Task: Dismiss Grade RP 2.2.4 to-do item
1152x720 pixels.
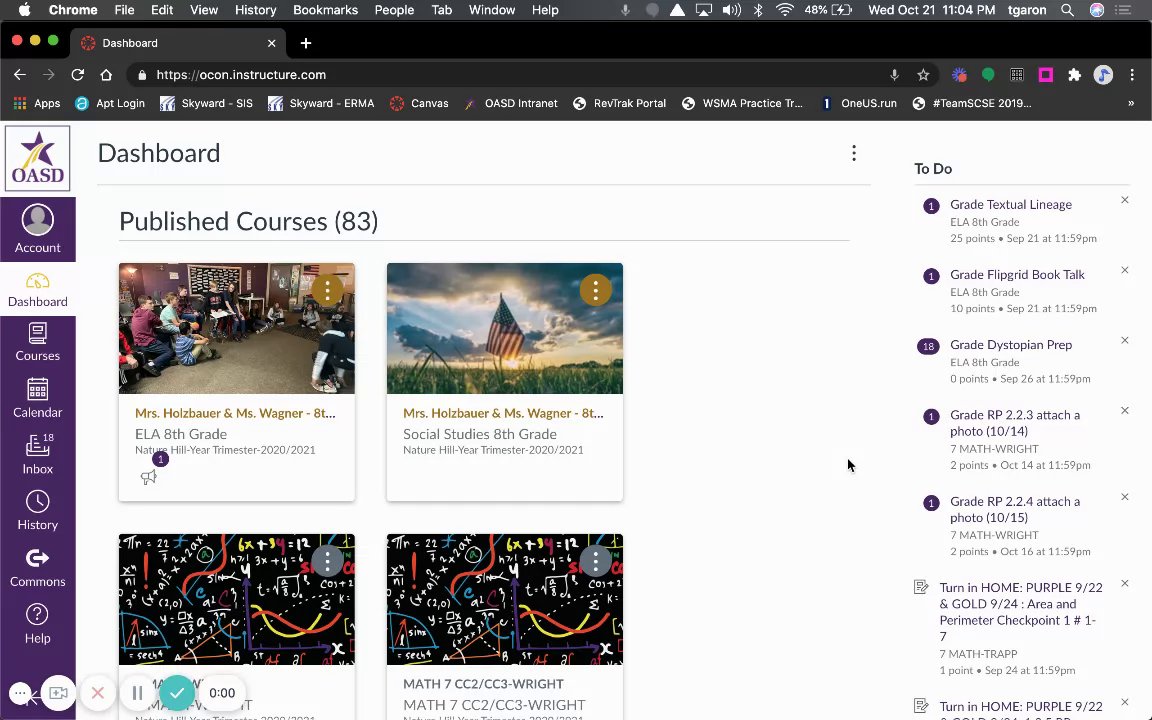Action: [1125, 497]
